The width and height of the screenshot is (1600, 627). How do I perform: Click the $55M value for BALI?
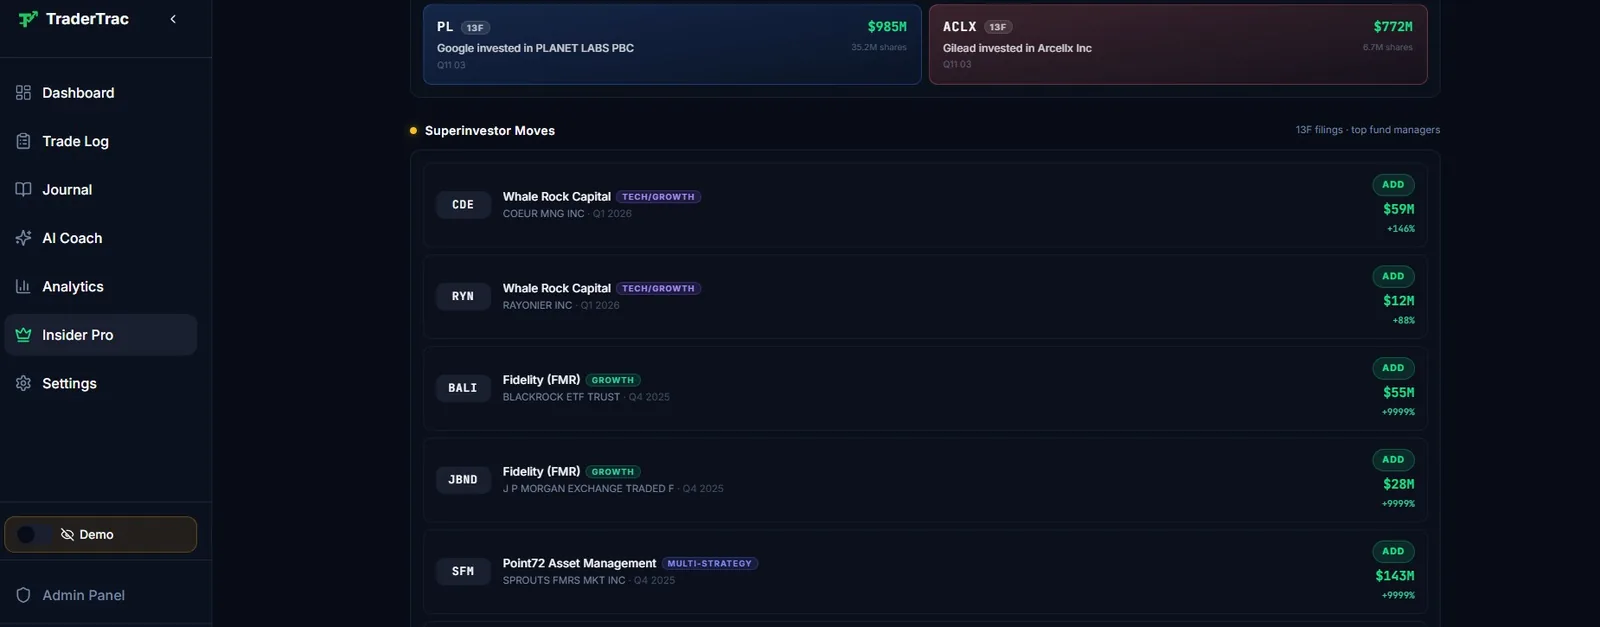[x=1398, y=392]
